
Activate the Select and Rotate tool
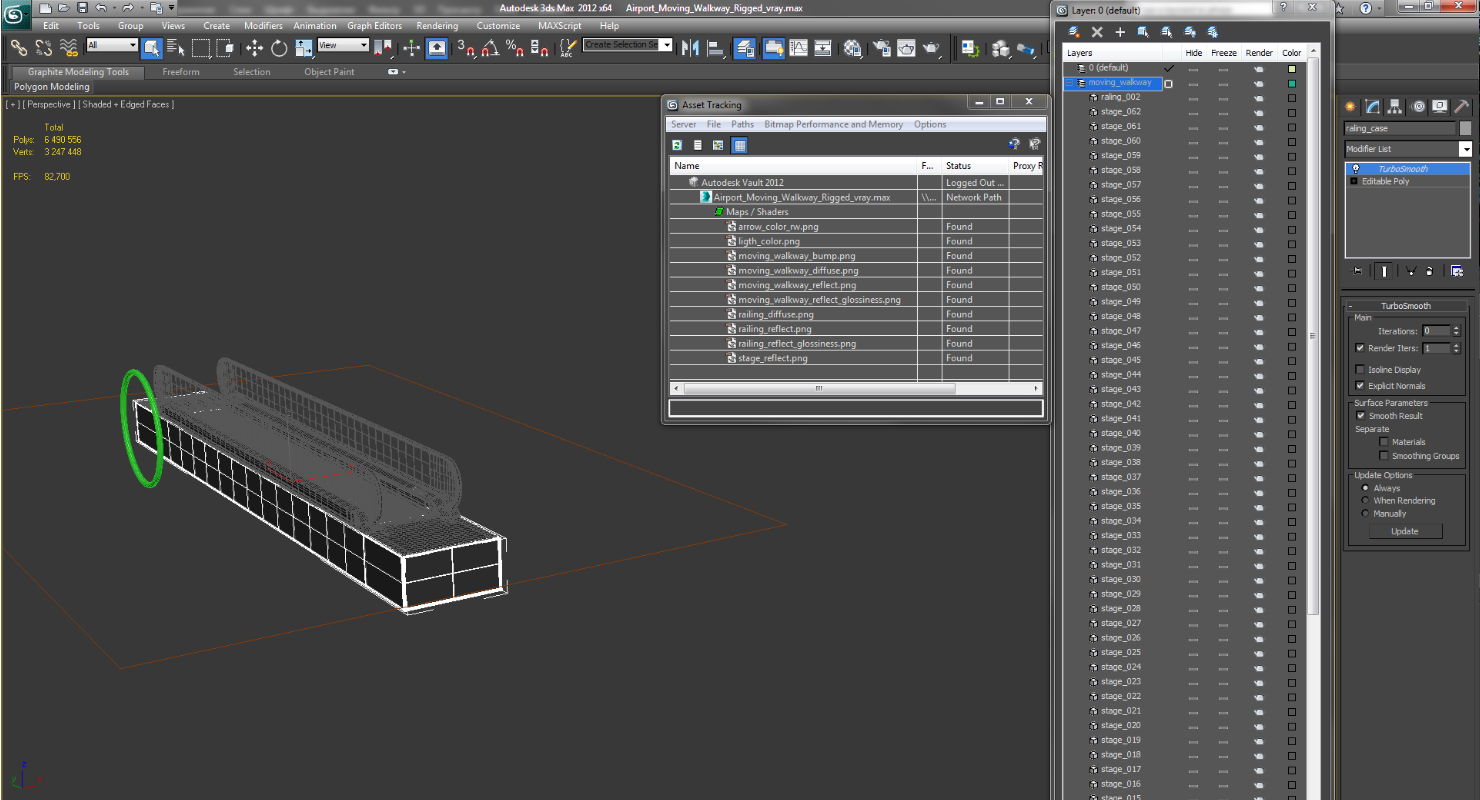[279, 47]
